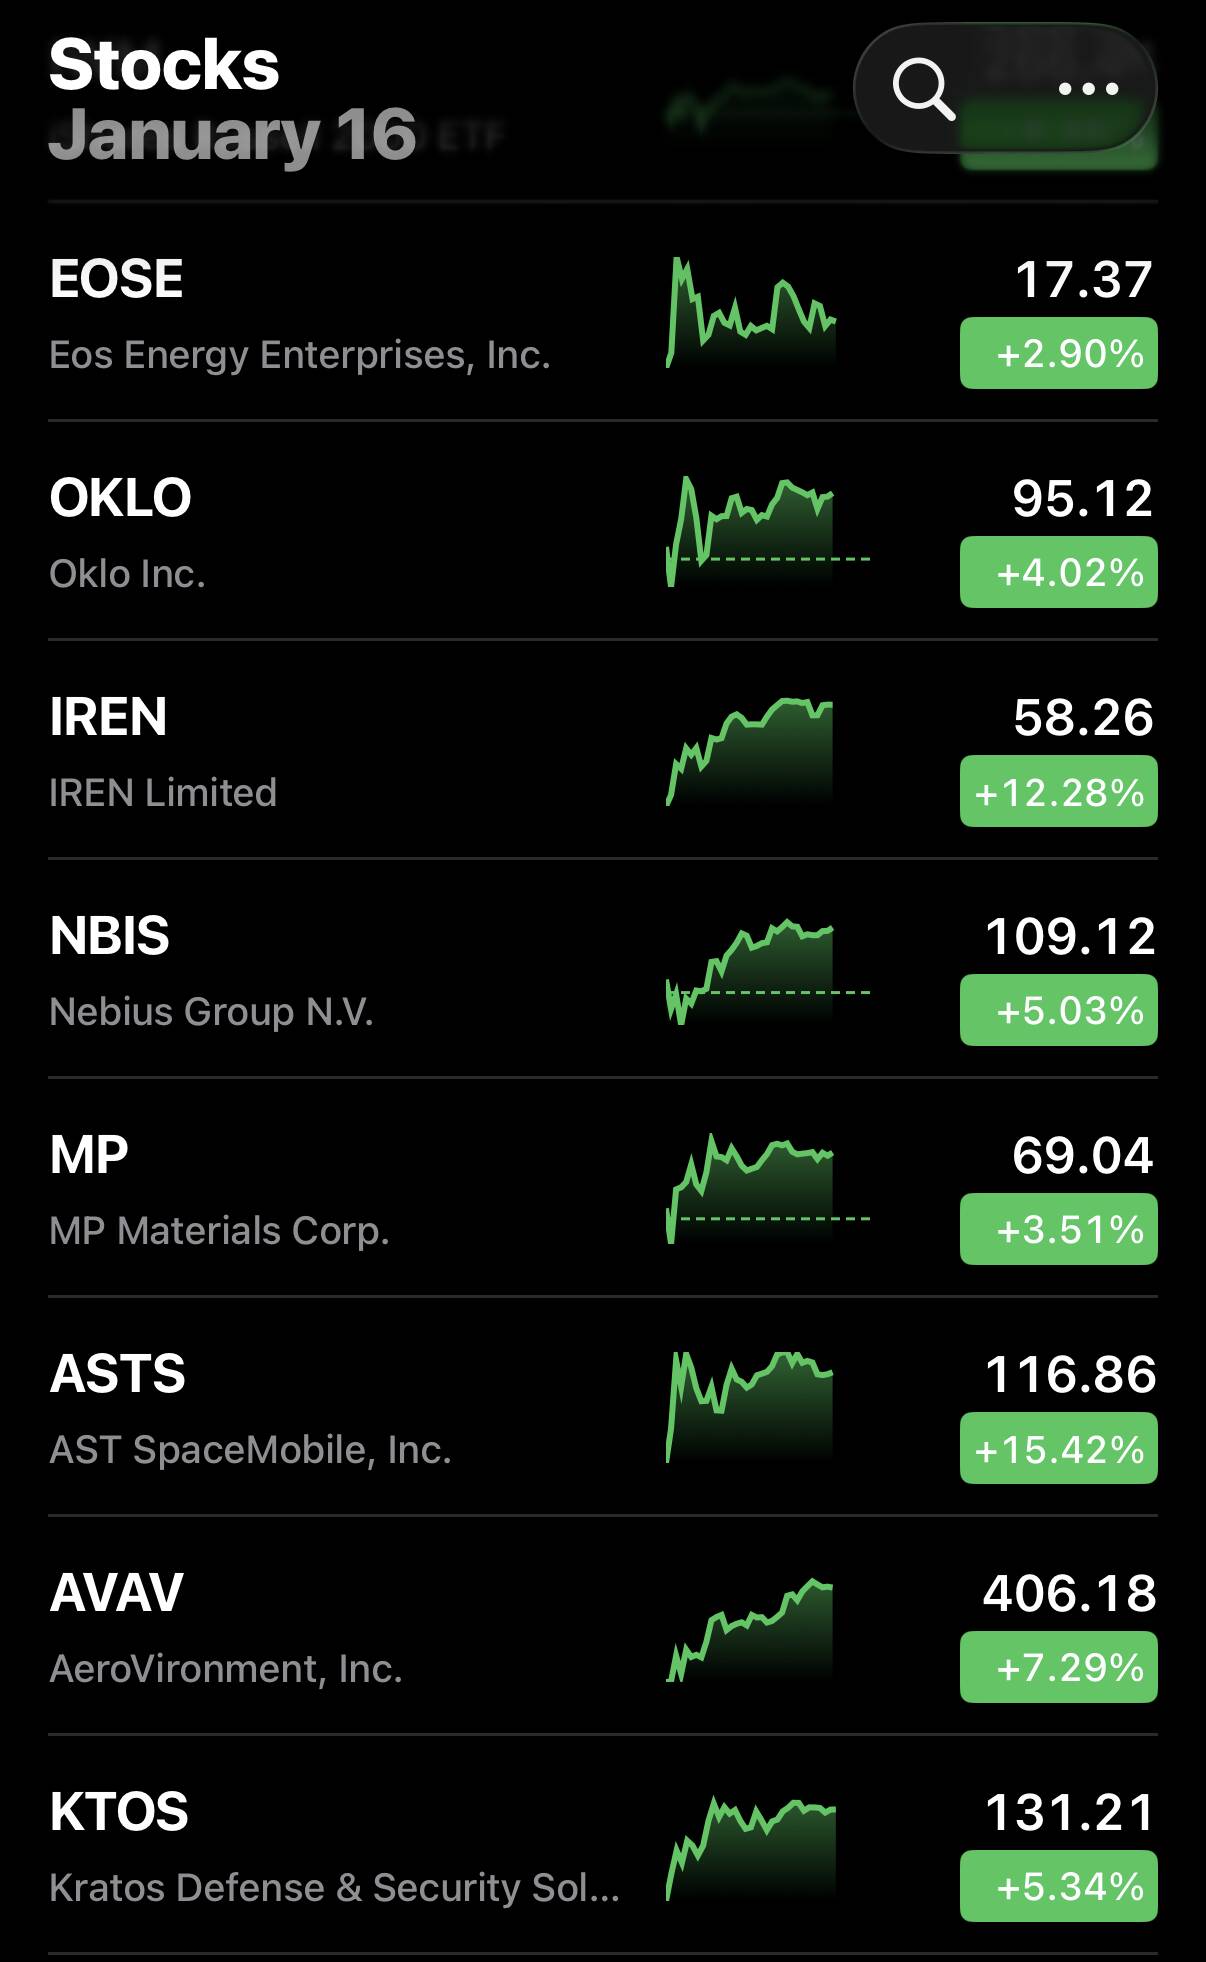Viewport: 1206px width, 1962px height.
Task: Tap the search magnifying glass icon
Action: [924, 89]
